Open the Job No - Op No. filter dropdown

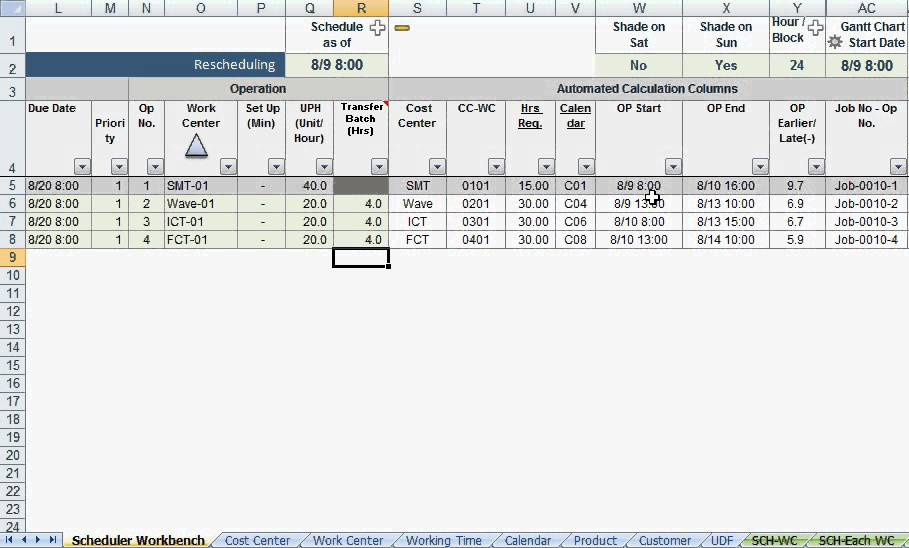click(x=897, y=167)
